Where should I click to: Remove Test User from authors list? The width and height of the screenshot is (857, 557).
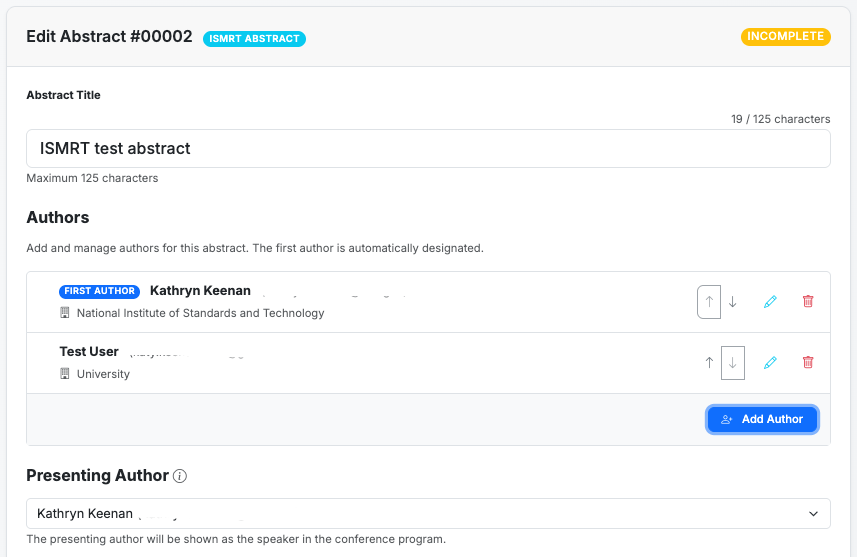click(x=808, y=363)
